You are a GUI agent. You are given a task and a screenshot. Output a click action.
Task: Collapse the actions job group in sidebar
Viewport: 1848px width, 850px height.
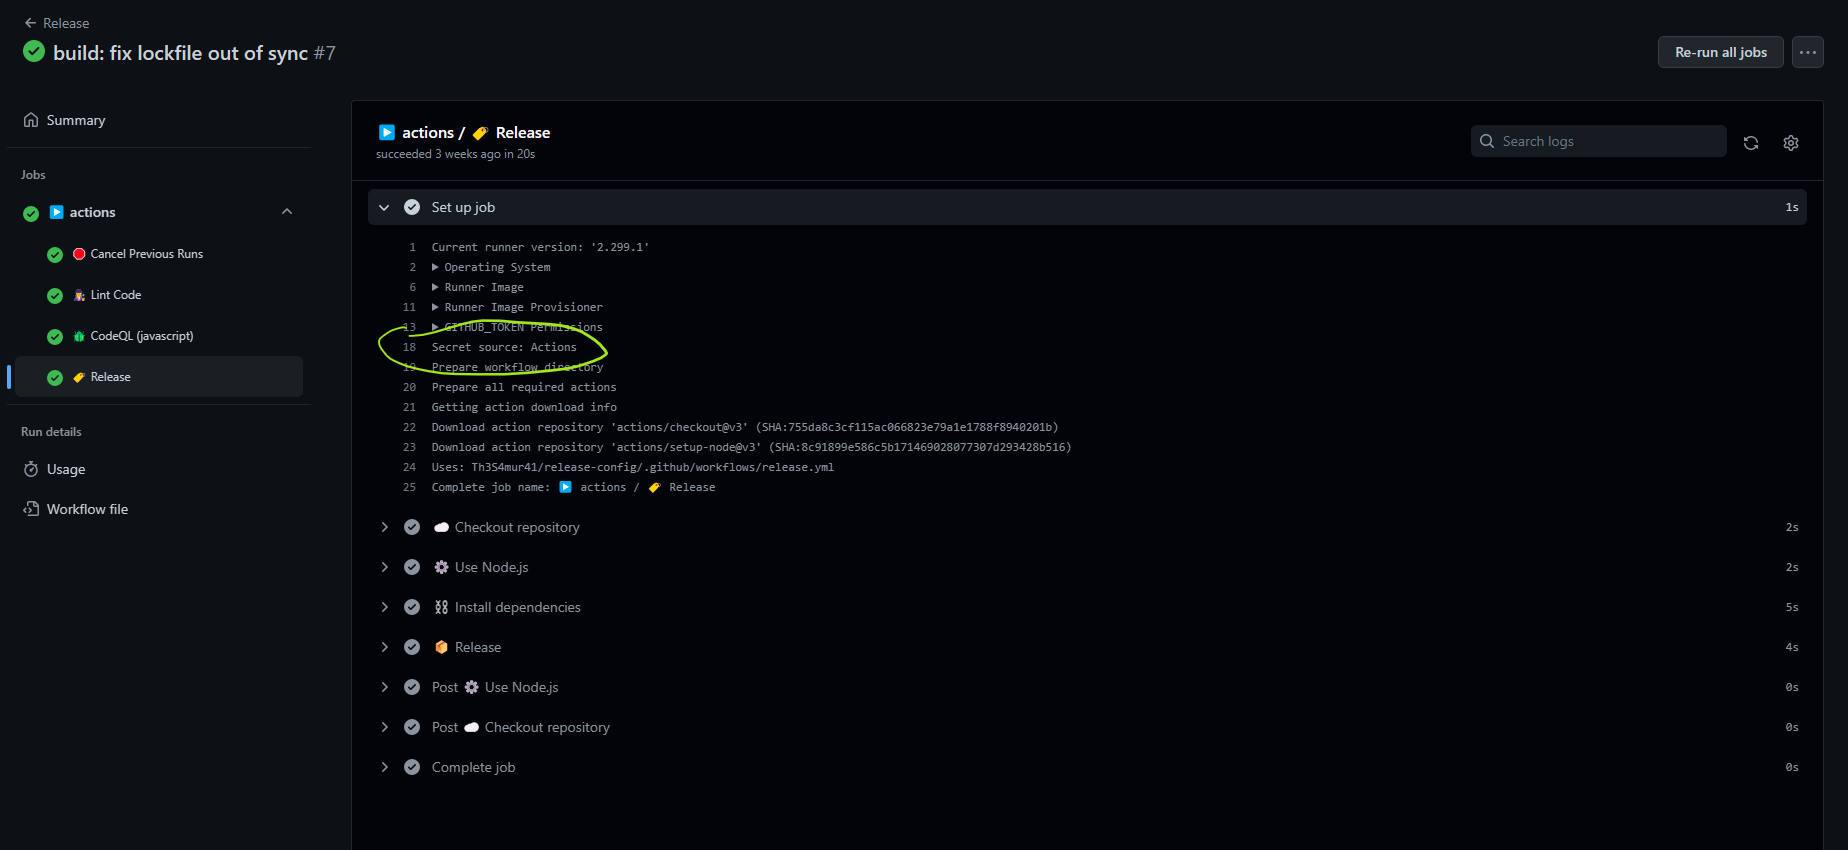tap(287, 212)
